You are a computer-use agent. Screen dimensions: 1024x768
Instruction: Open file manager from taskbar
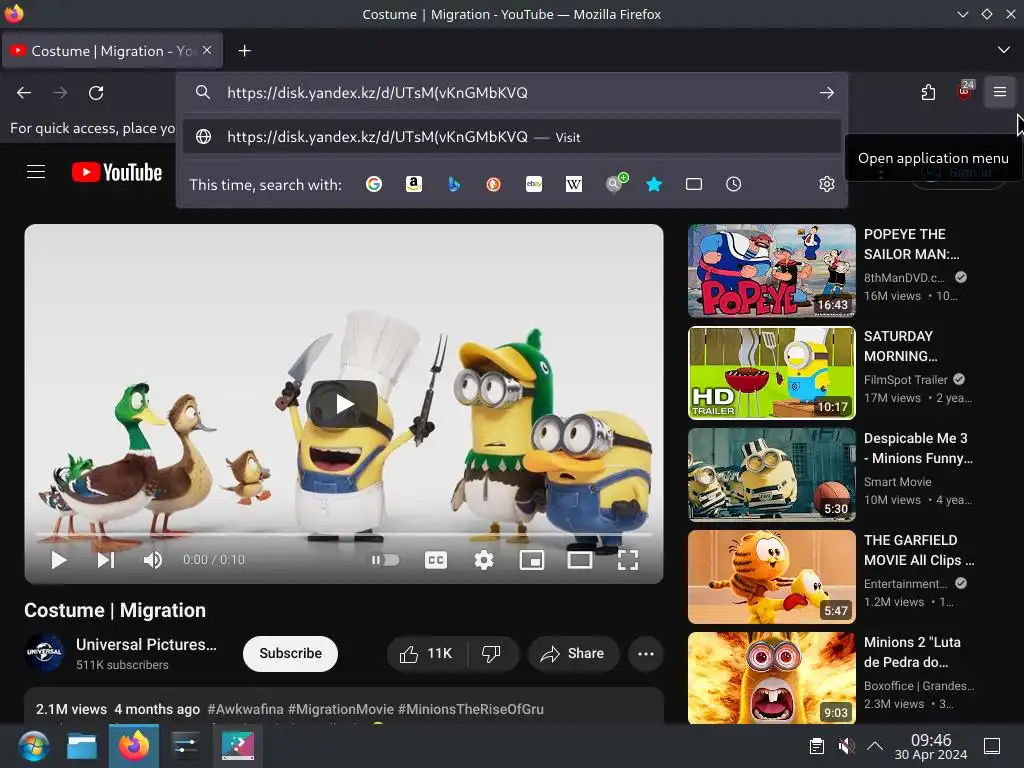[x=82, y=746]
